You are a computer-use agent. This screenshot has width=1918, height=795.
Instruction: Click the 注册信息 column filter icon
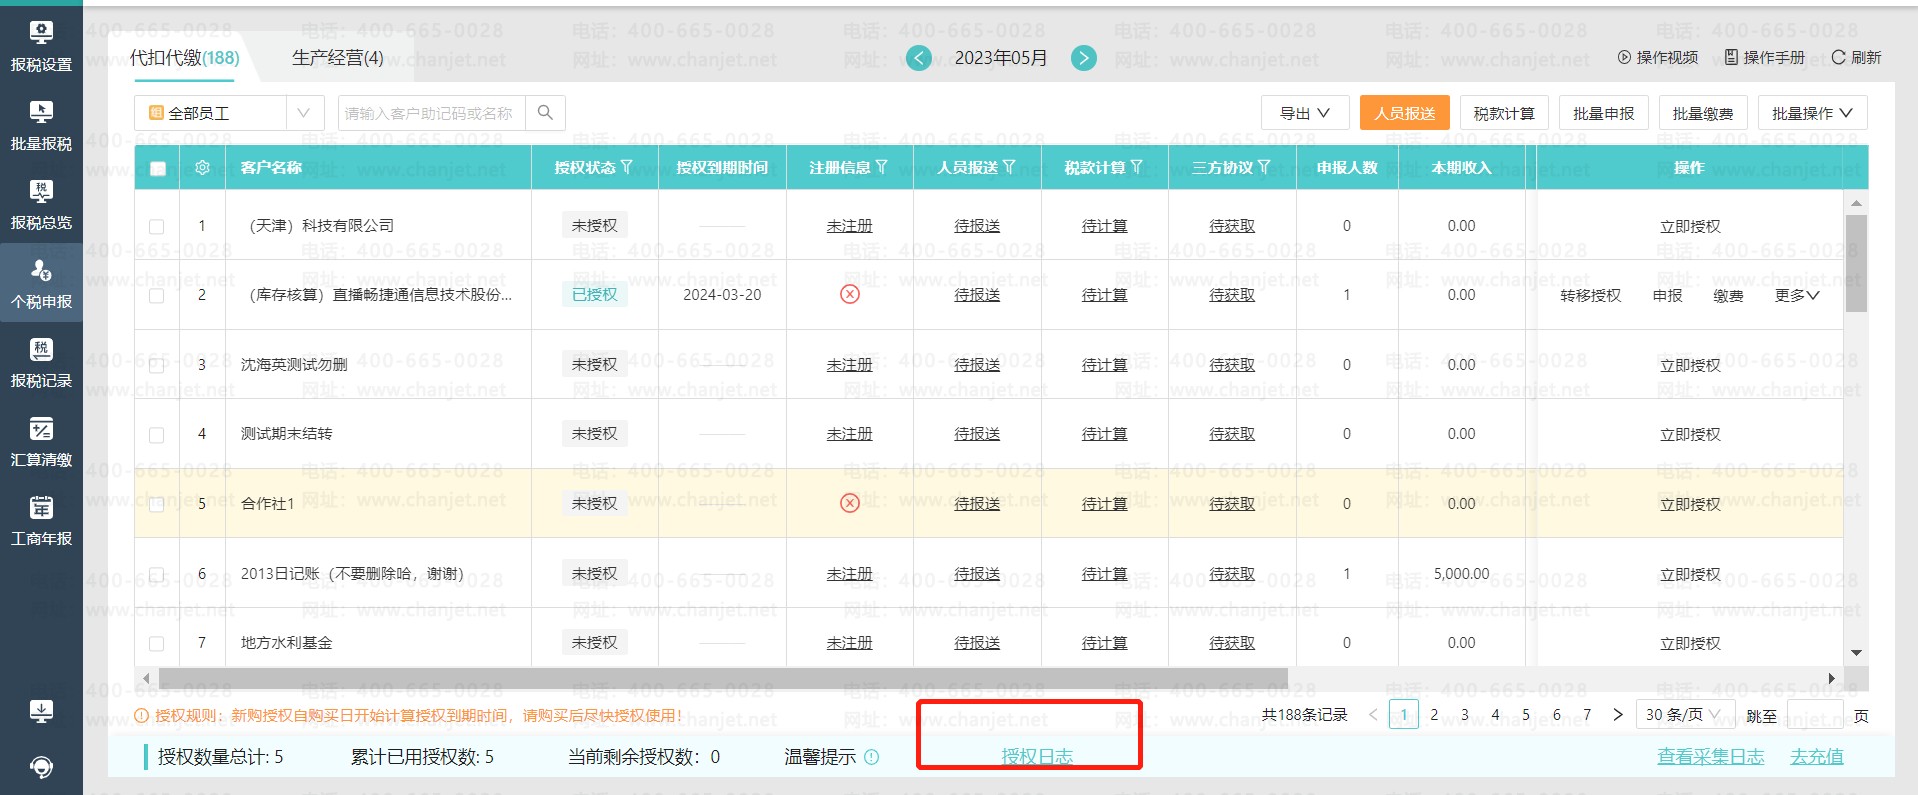(882, 167)
